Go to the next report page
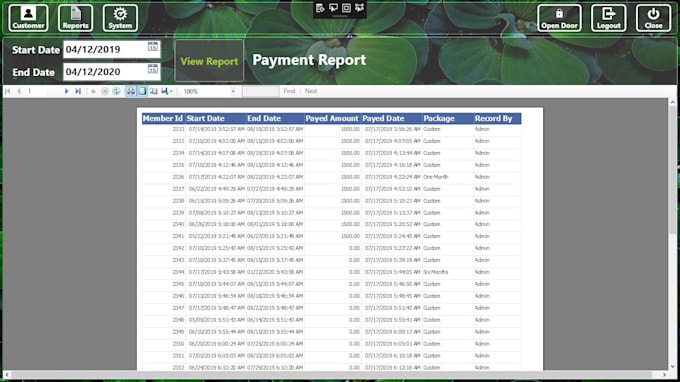 [66, 91]
